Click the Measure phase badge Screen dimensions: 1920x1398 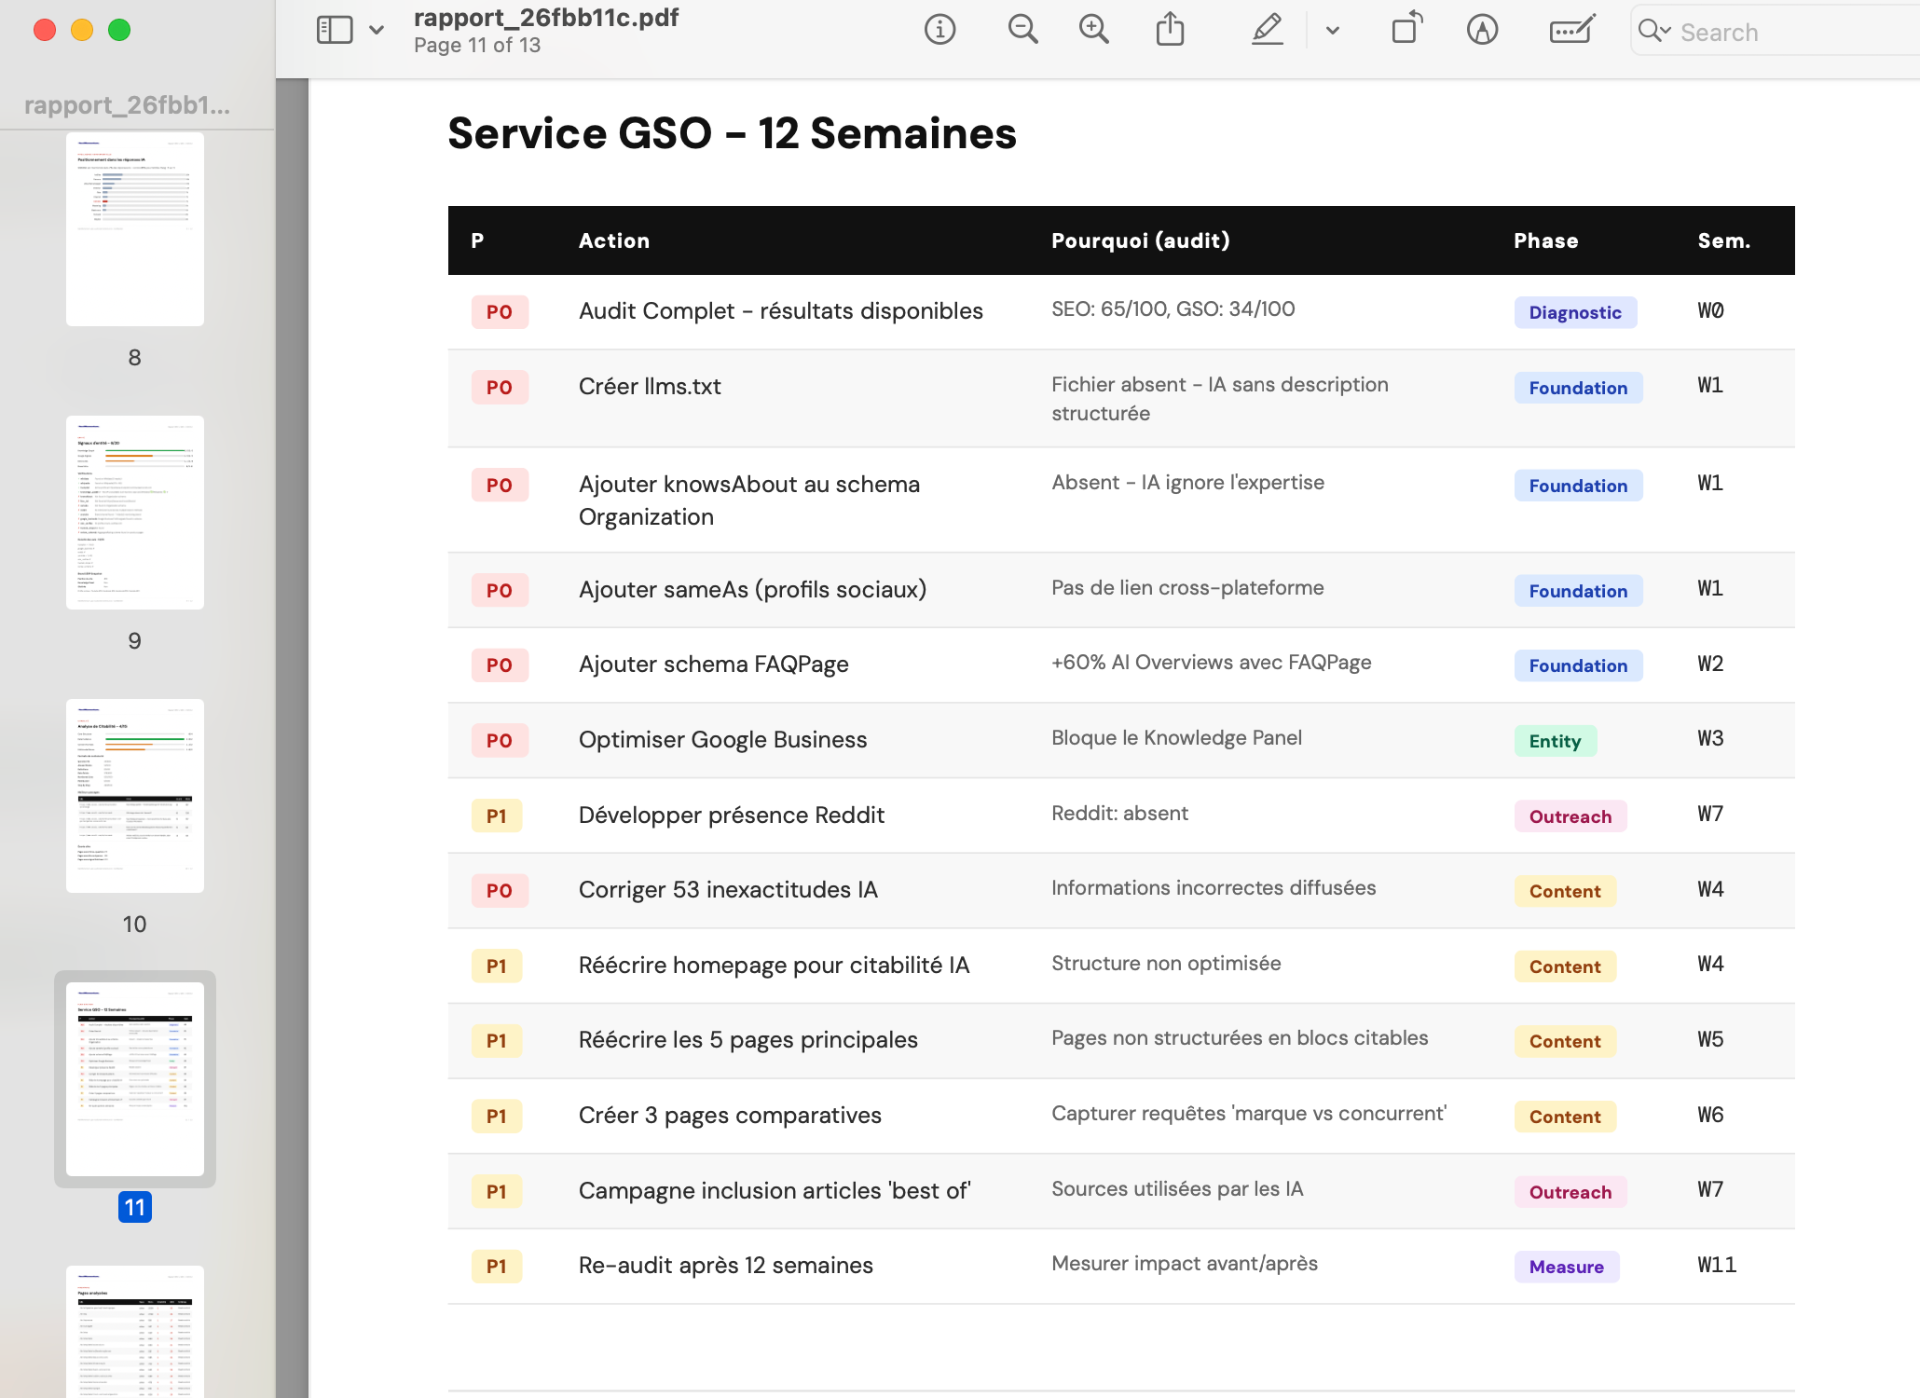1566,1267
